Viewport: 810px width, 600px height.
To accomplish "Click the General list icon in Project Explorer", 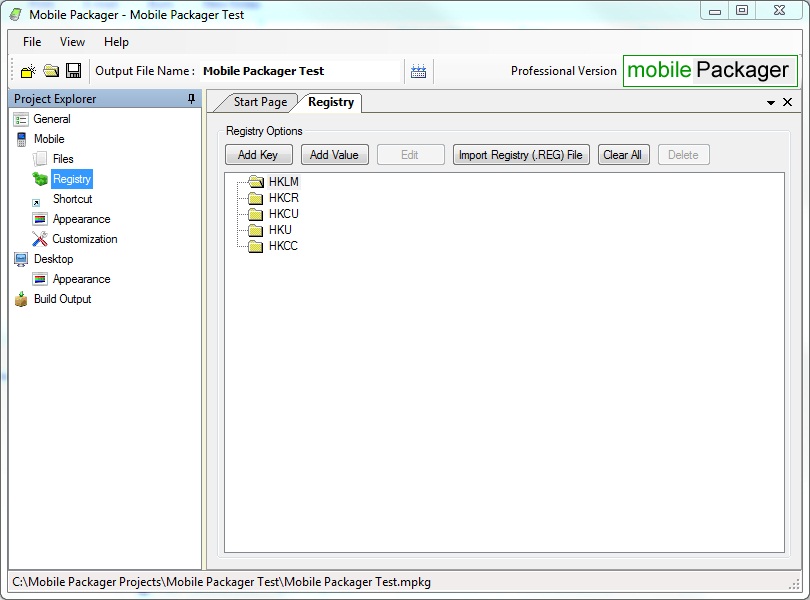I will pos(21,119).
